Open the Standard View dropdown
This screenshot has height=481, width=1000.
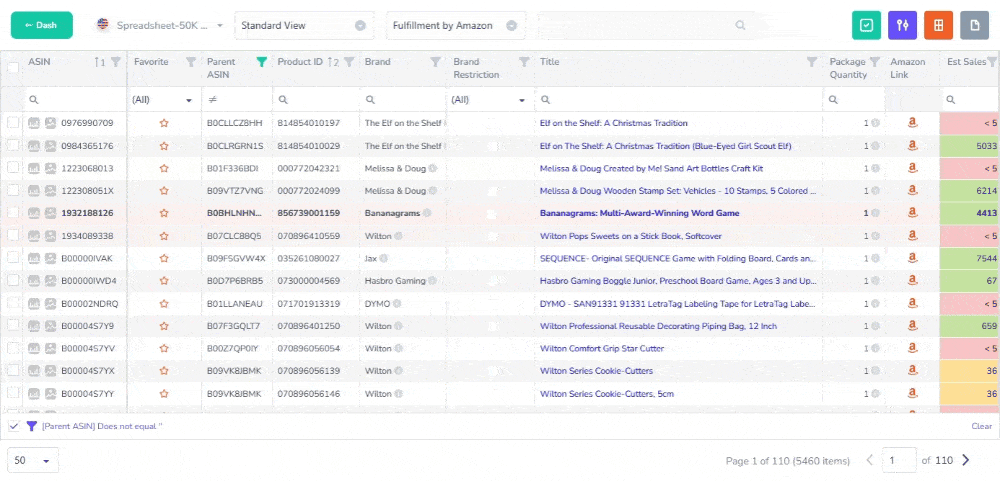pyautogui.click(x=303, y=25)
